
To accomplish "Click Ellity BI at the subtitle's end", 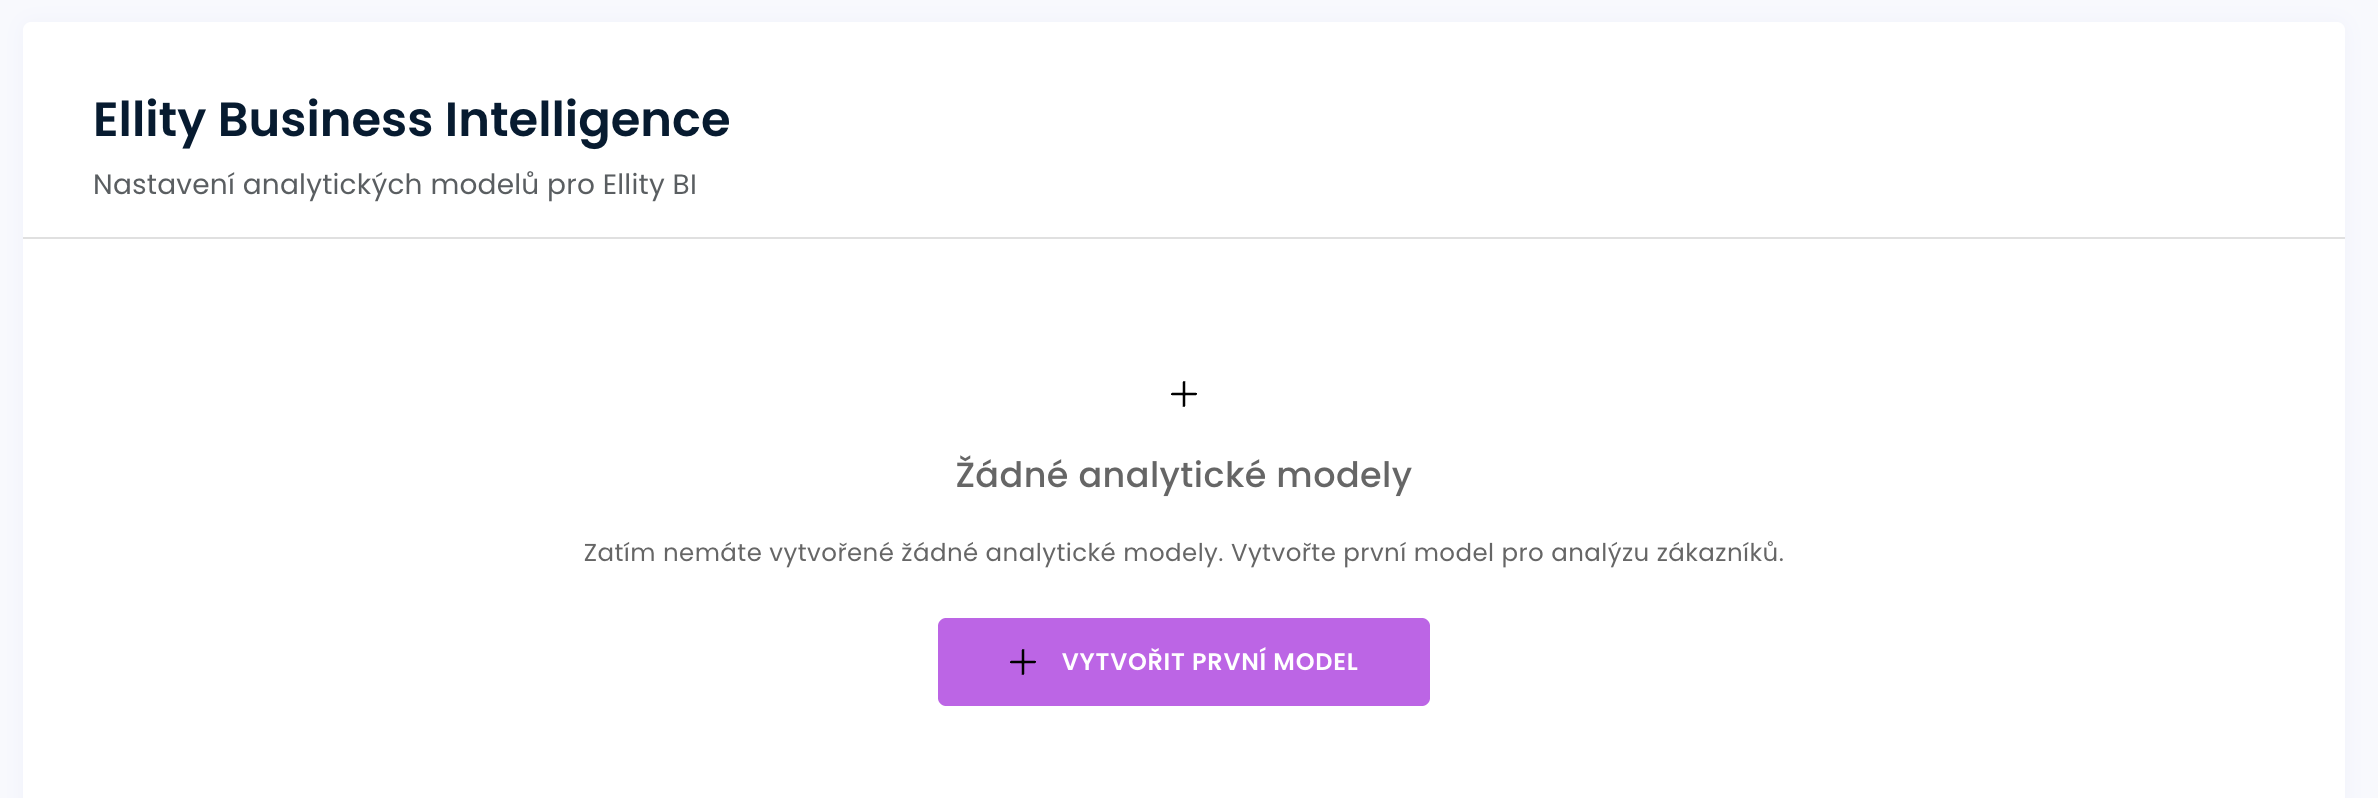I will tap(649, 185).
